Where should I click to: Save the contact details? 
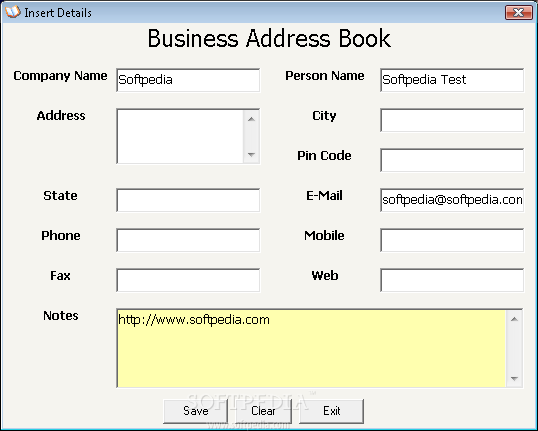(196, 411)
